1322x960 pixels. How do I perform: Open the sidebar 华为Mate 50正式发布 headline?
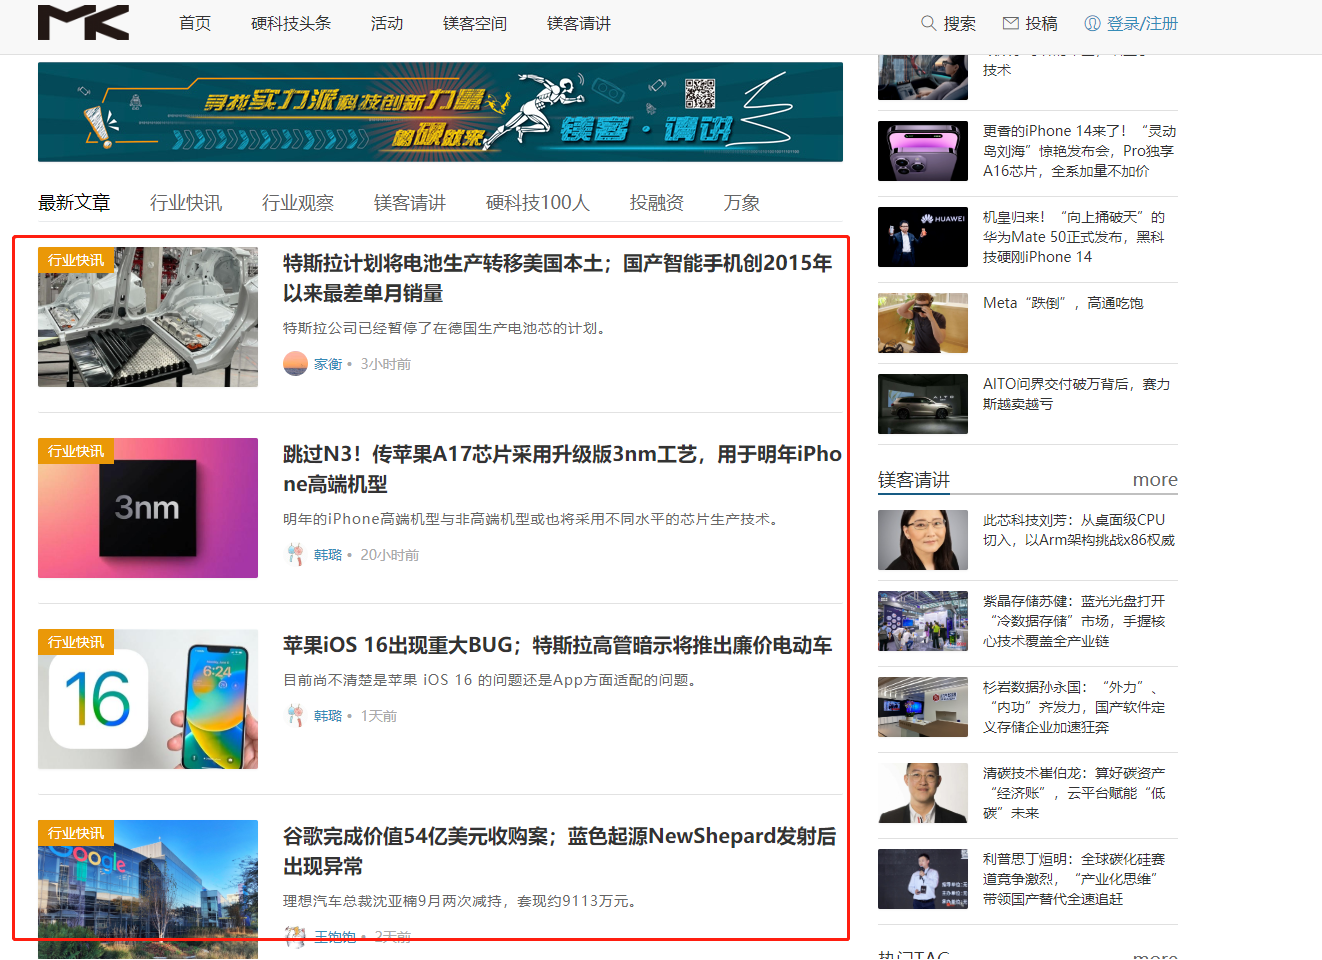tap(1074, 237)
